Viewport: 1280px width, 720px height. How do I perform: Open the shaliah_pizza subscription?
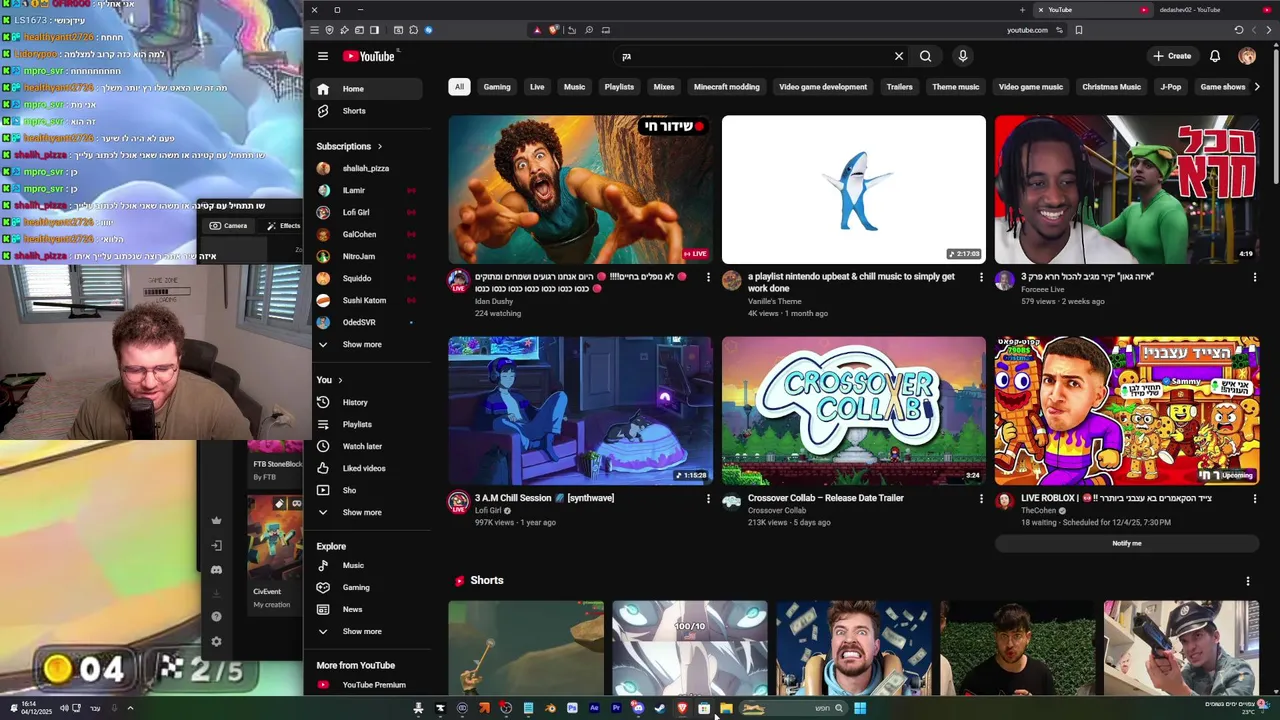(367, 168)
